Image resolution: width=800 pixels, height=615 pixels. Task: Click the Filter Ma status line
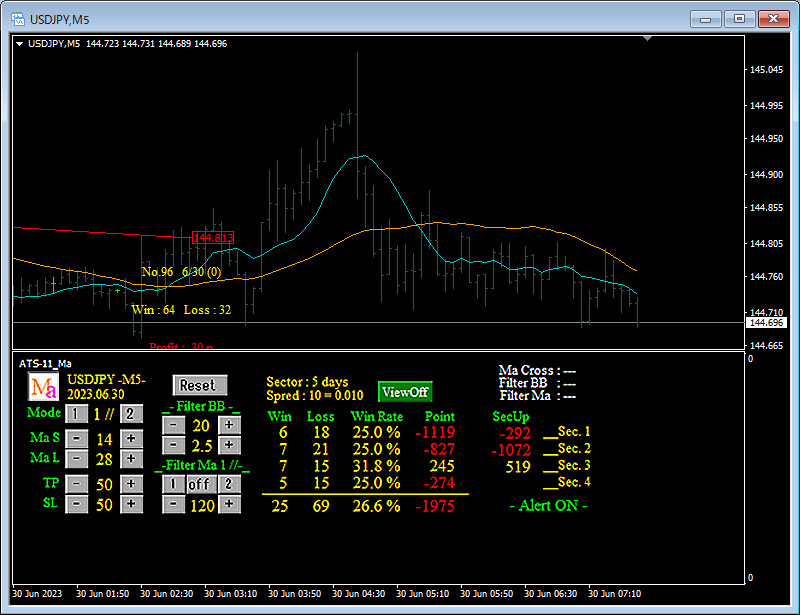pyautogui.click(x=537, y=396)
